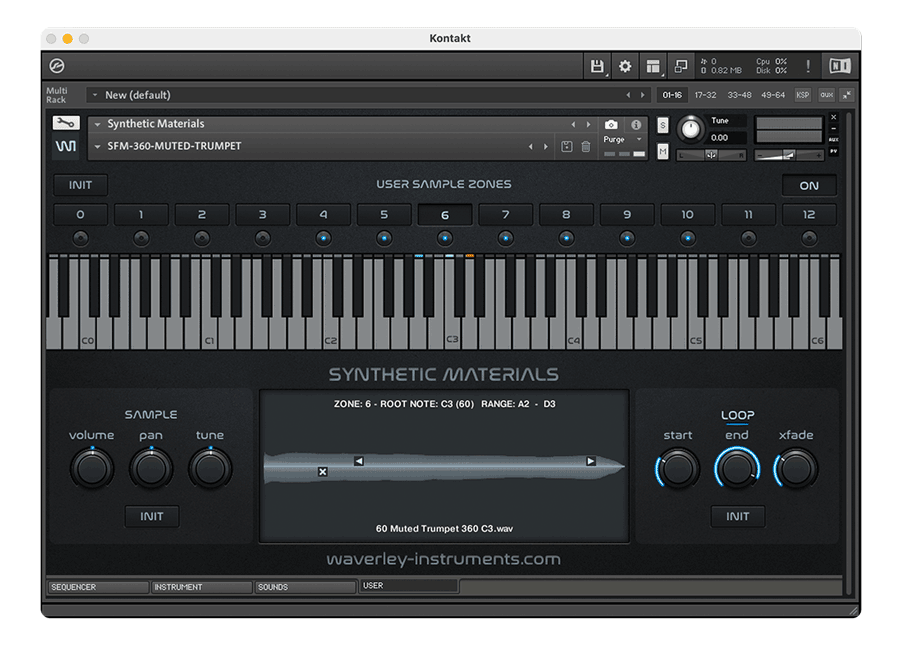Select next instrument for Synthetic Materials
Viewport: 900px width, 645px height.
tap(588, 125)
